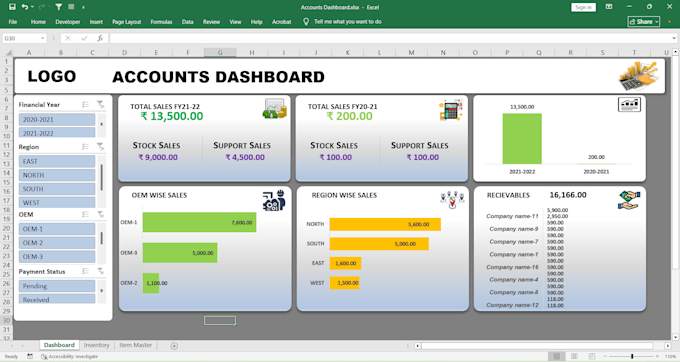
Task: Select the Dashboard sheet tab
Action: click(x=59, y=345)
